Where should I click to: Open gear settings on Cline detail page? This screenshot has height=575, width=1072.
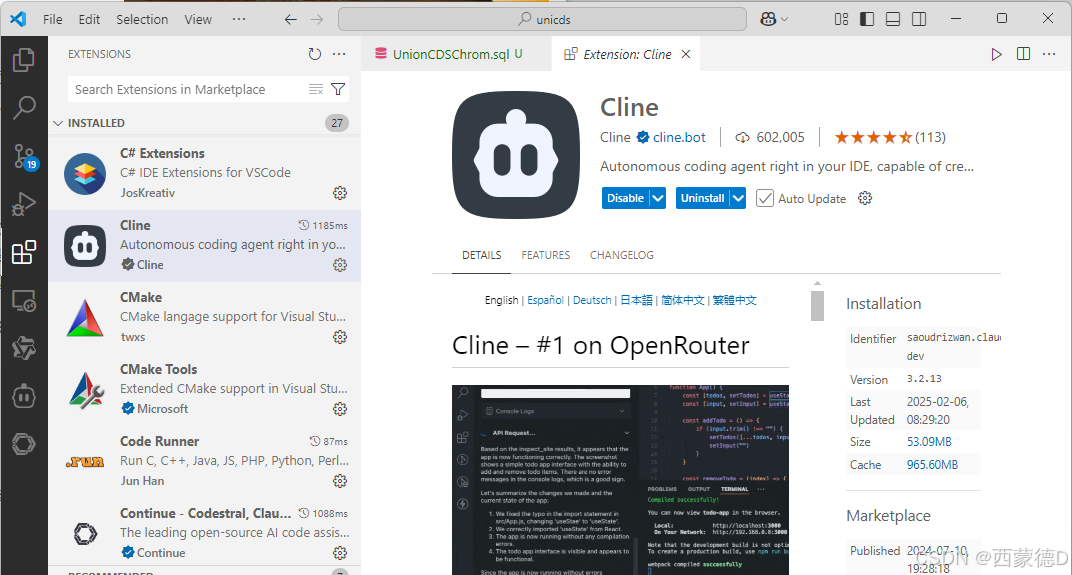click(865, 198)
